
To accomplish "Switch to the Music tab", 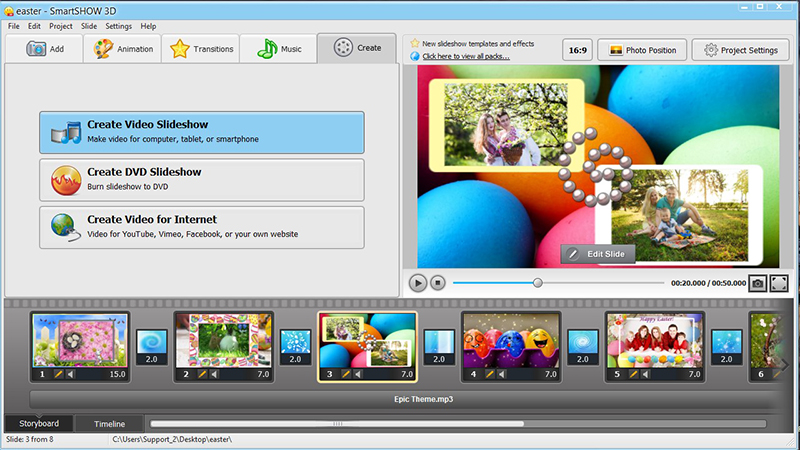I will pyautogui.click(x=279, y=49).
